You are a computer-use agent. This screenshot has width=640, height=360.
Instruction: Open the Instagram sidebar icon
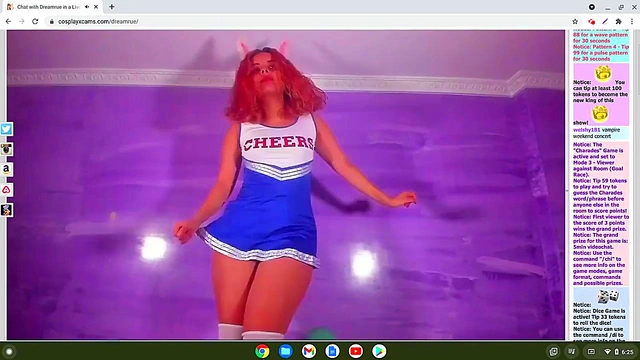tap(6, 149)
